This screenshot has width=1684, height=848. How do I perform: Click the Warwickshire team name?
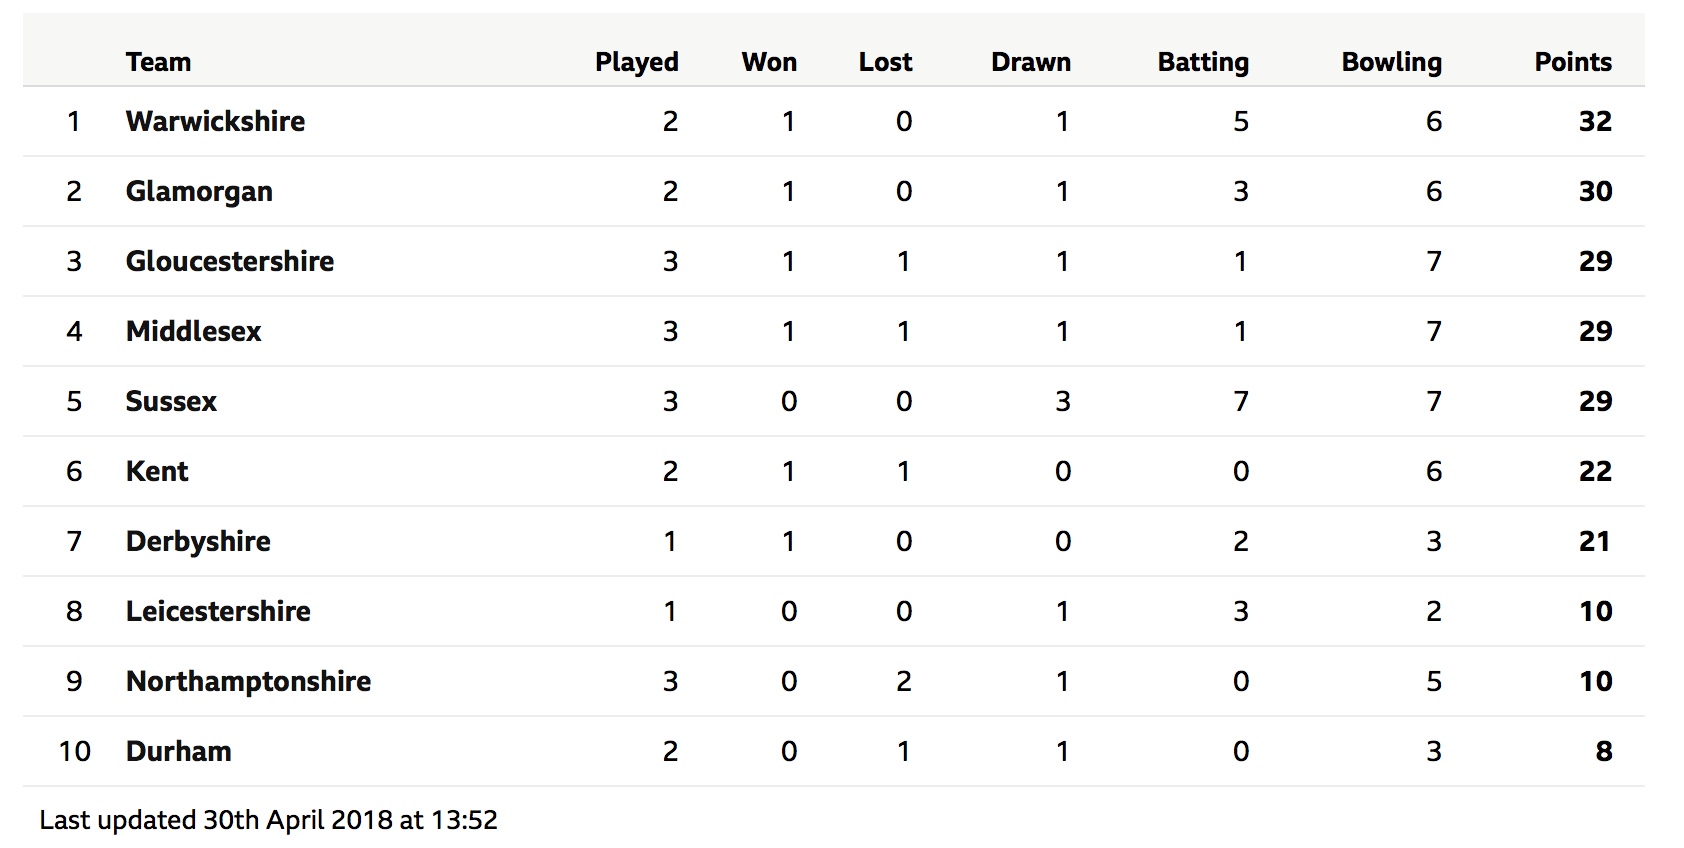215,121
